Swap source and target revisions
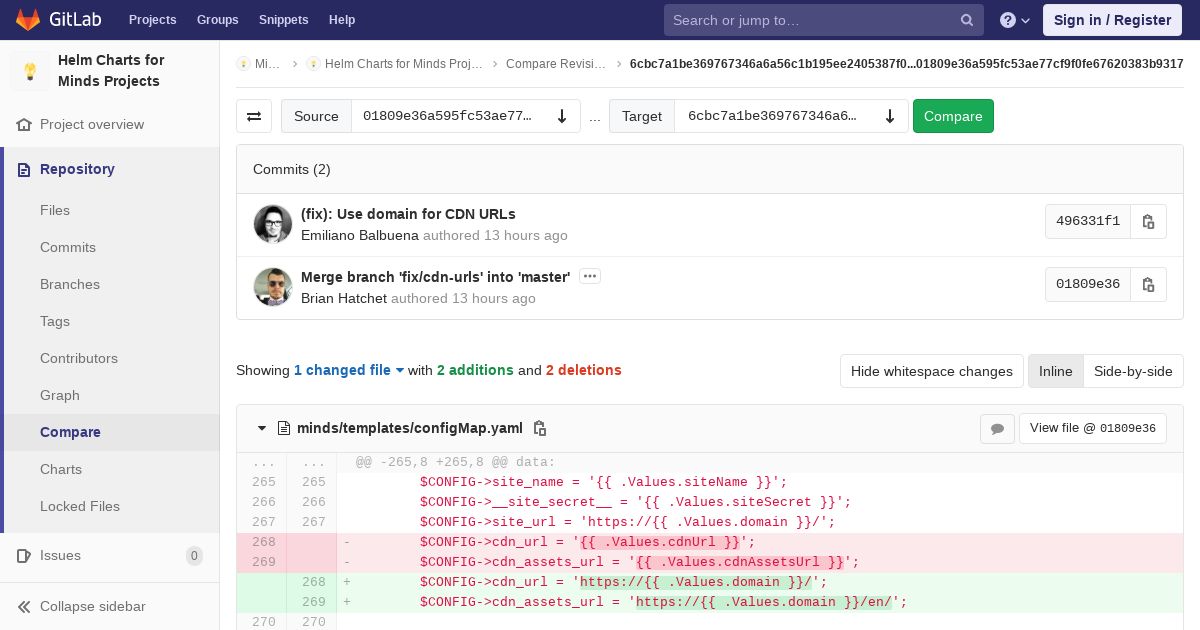The image size is (1200, 630). pos(254,116)
